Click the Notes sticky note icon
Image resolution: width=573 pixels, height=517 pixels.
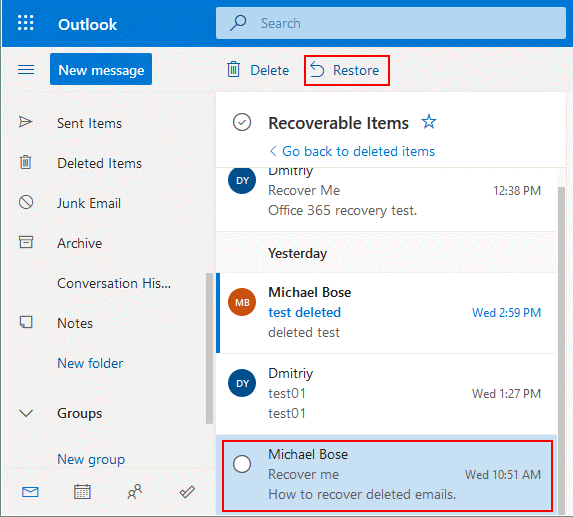[26, 322]
